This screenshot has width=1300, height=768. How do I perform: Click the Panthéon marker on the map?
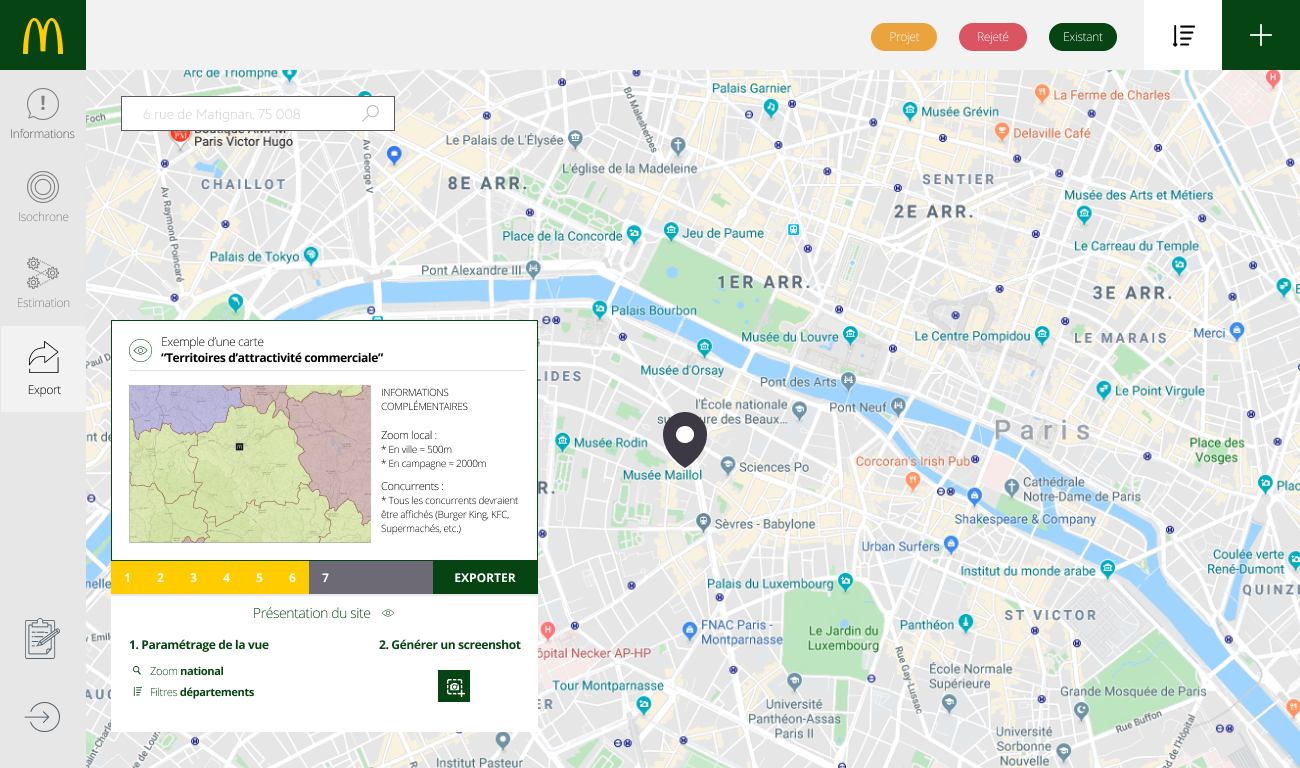pos(965,623)
